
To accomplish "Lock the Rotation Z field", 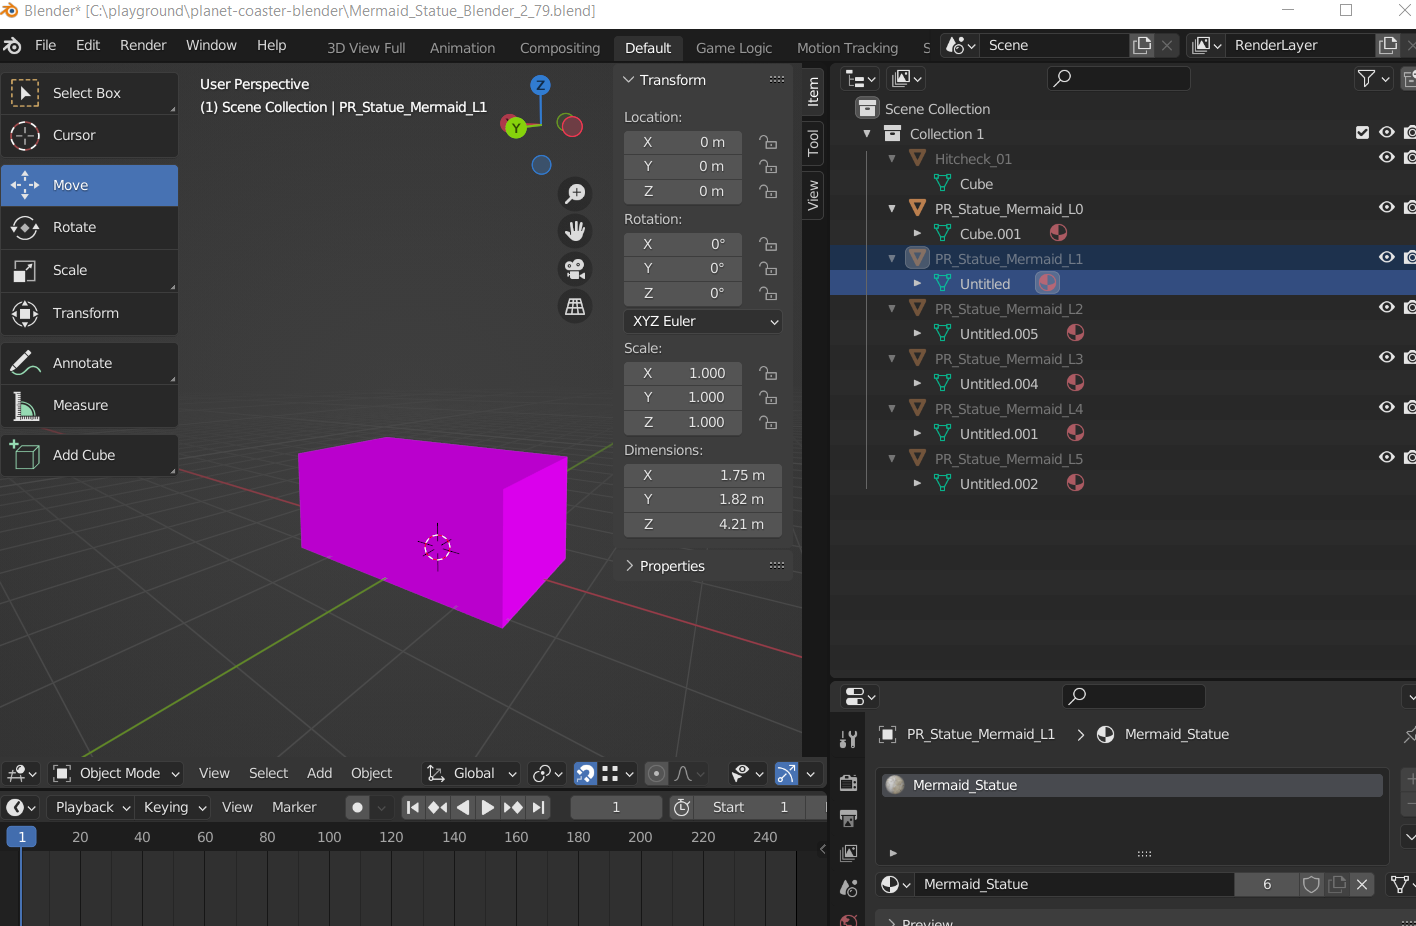I will click(x=768, y=293).
